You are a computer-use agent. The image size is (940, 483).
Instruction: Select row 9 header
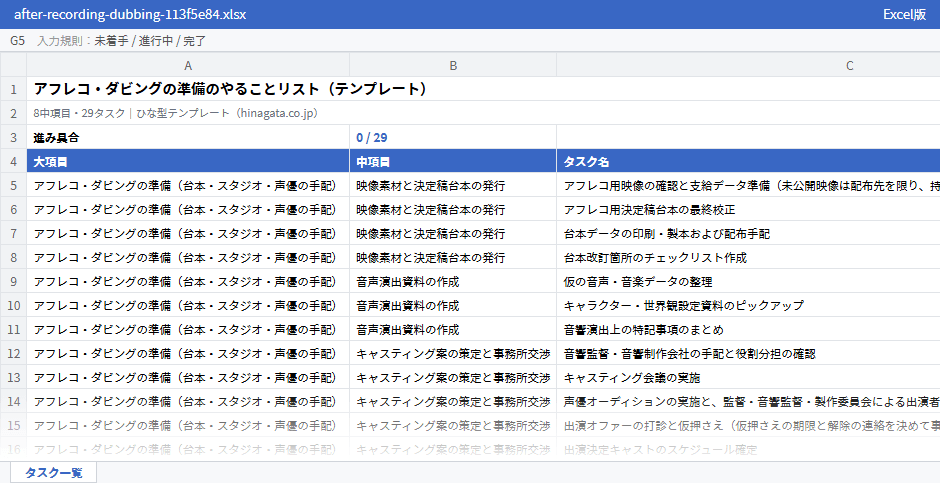coord(13,282)
